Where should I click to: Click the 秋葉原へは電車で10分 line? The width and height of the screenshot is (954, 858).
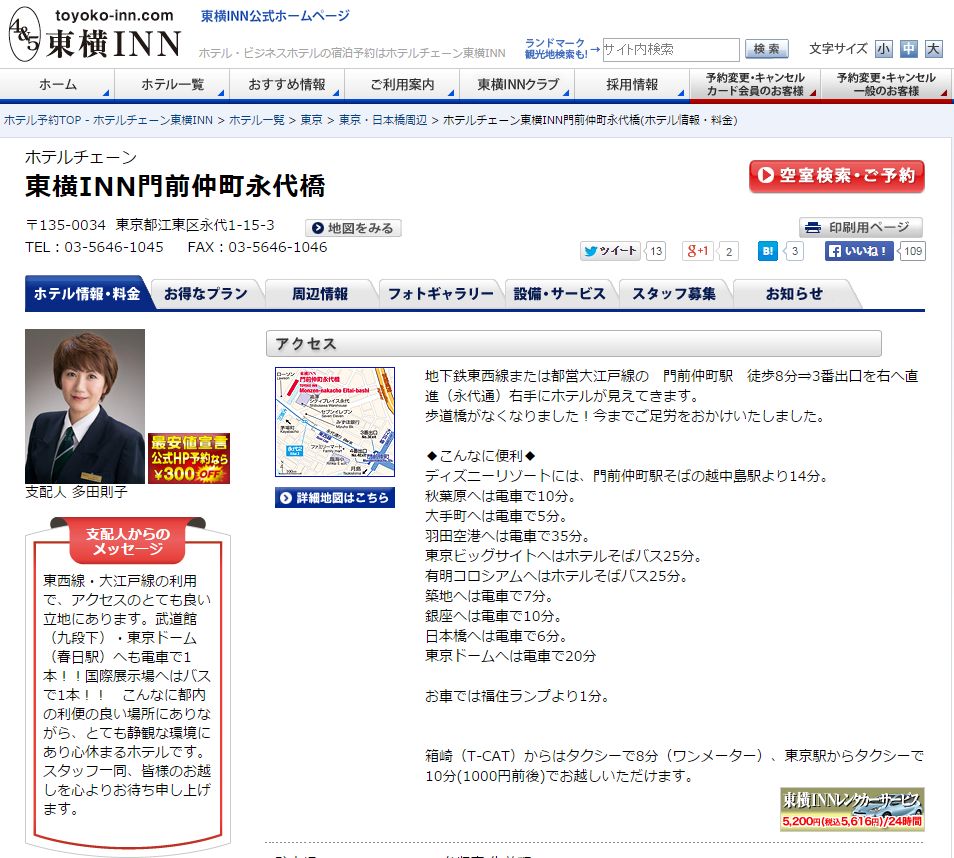501,496
